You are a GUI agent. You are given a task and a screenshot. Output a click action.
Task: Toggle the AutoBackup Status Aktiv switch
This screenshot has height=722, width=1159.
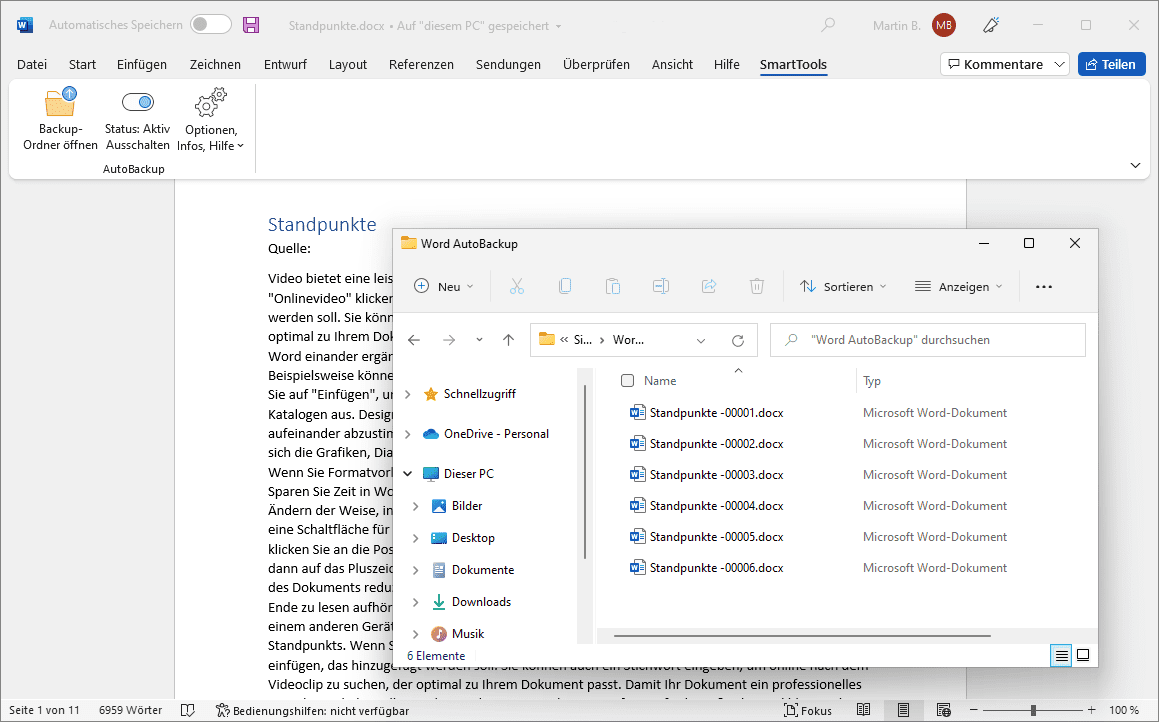pos(138,102)
